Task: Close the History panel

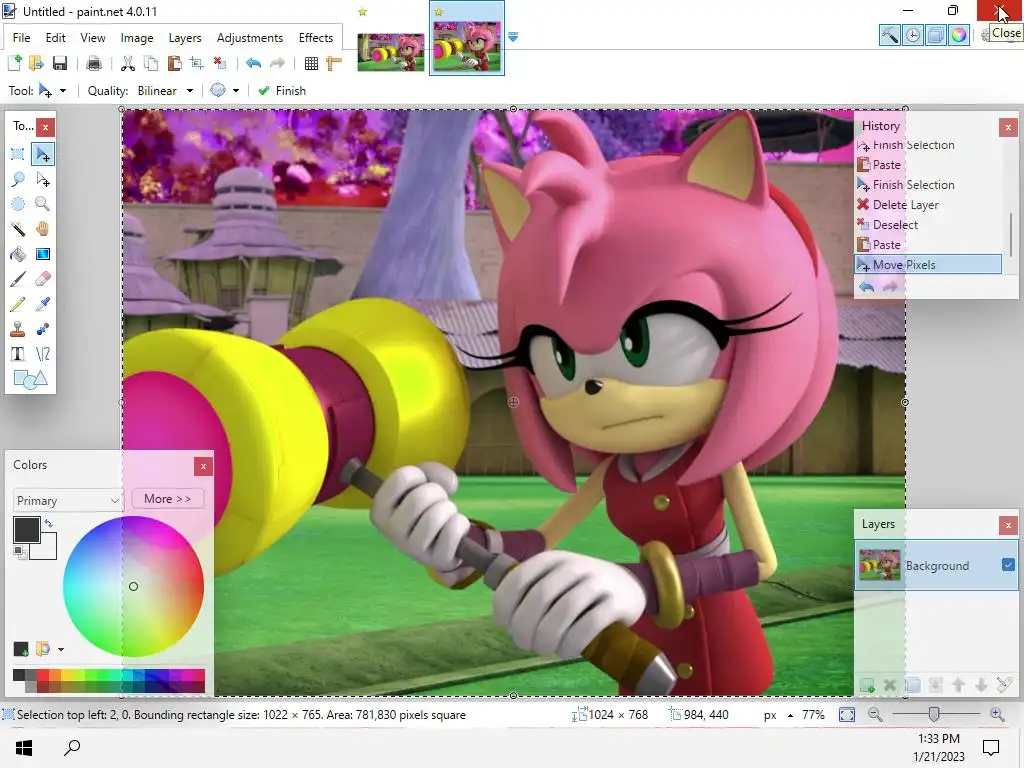Action: pos(1008,127)
